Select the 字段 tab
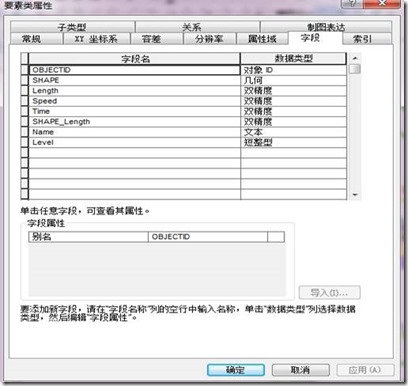Screen dimensions: 408x386 tap(315, 38)
